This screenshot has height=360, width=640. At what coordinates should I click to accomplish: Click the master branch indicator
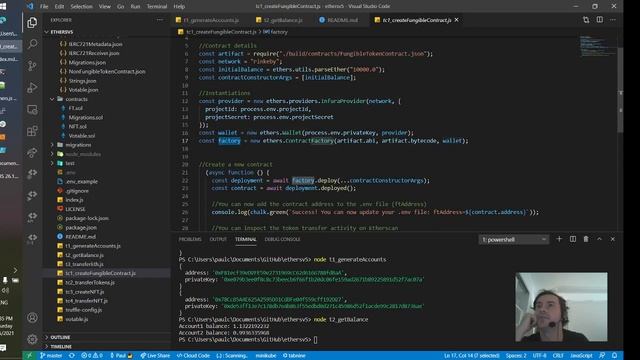(x=51, y=356)
